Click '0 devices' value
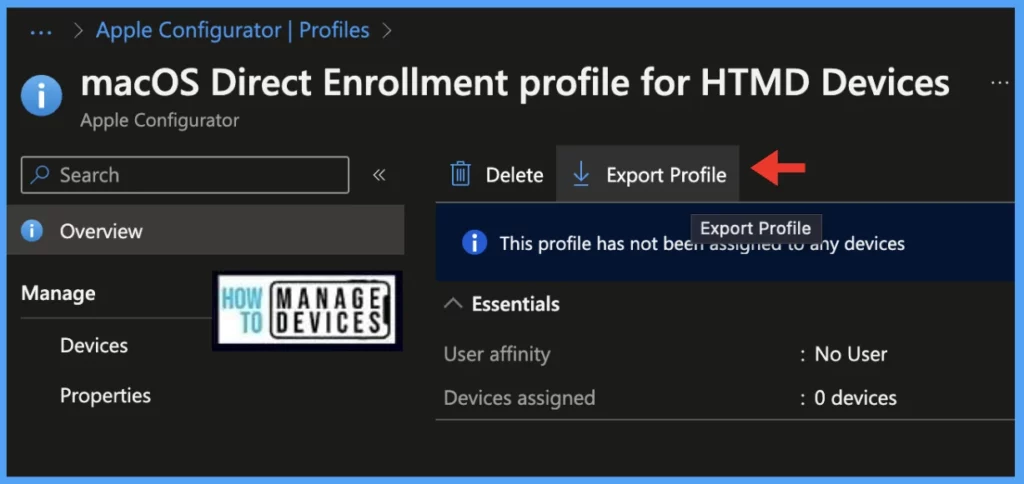The height and width of the screenshot is (484, 1024). 855,398
